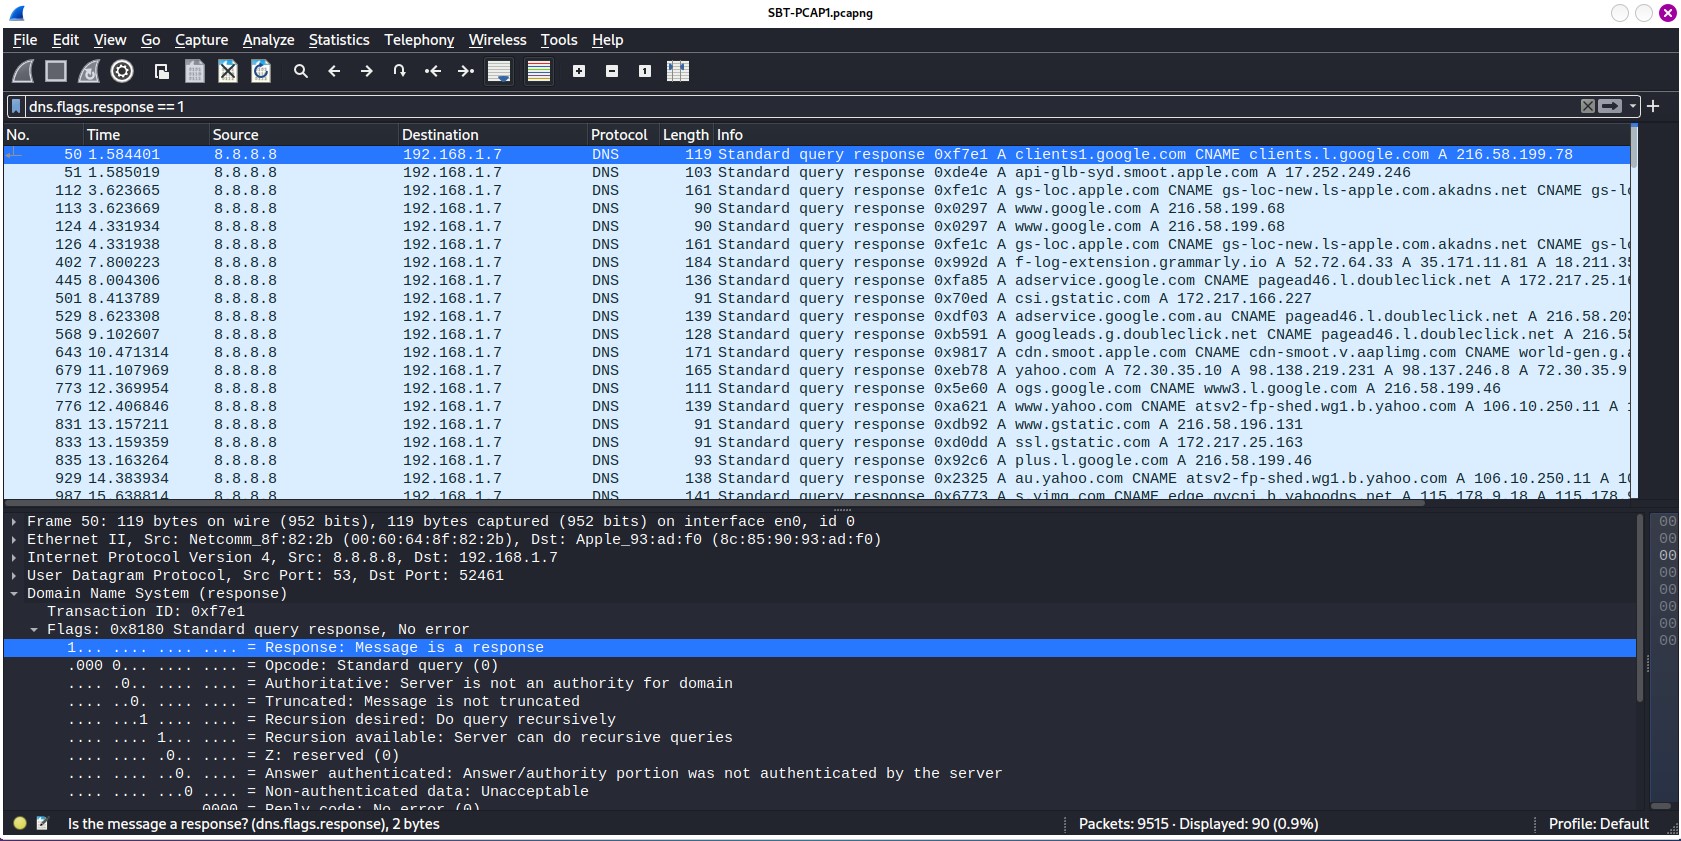This screenshot has width=1681, height=841.
Task: Restart the current capture
Action: (x=89, y=71)
